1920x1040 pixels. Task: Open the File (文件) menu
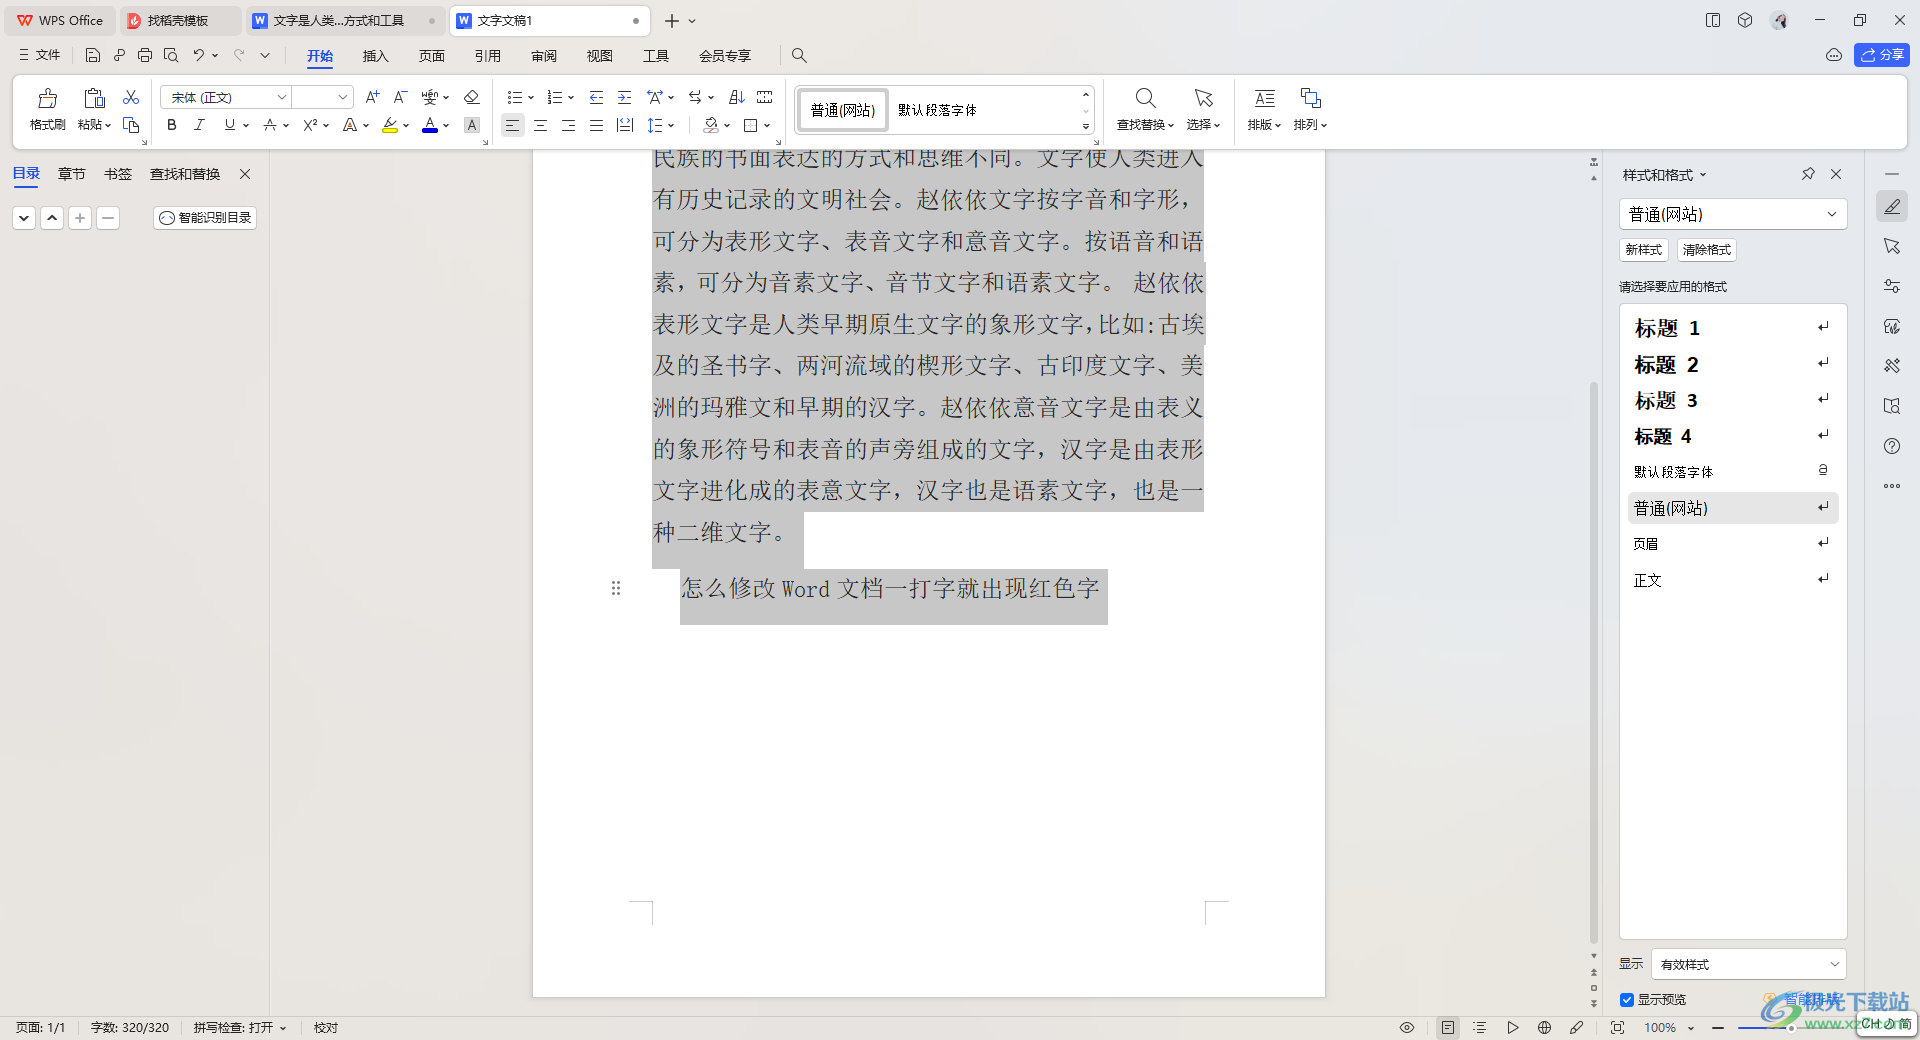tap(40, 55)
